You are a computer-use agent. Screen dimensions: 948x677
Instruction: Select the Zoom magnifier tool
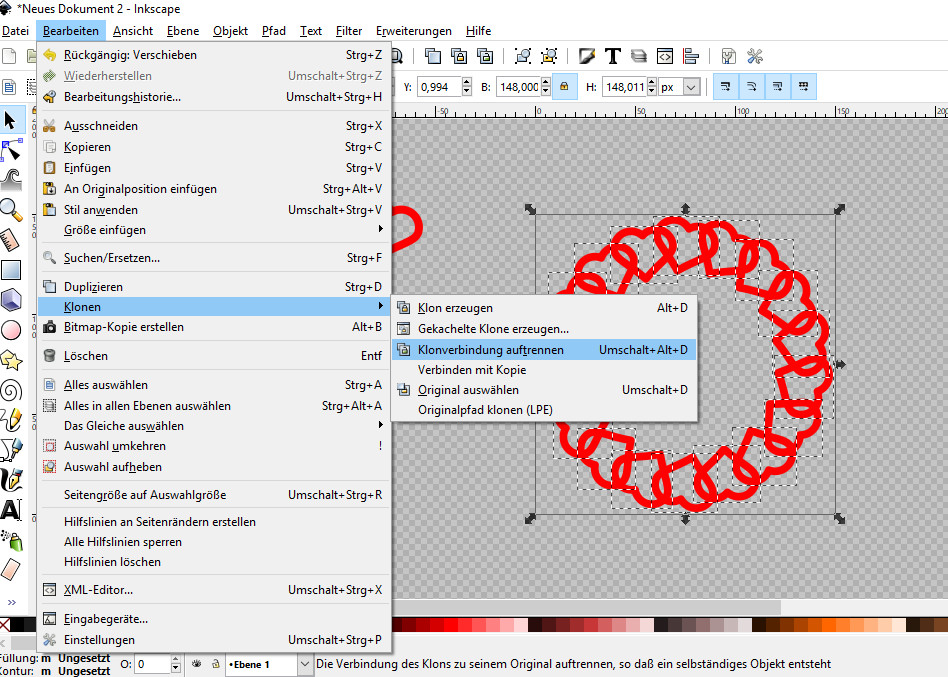tap(11, 209)
